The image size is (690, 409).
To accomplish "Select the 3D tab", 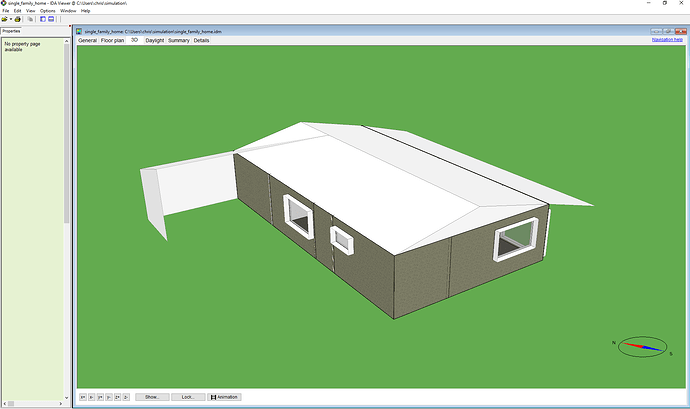I will (134, 40).
